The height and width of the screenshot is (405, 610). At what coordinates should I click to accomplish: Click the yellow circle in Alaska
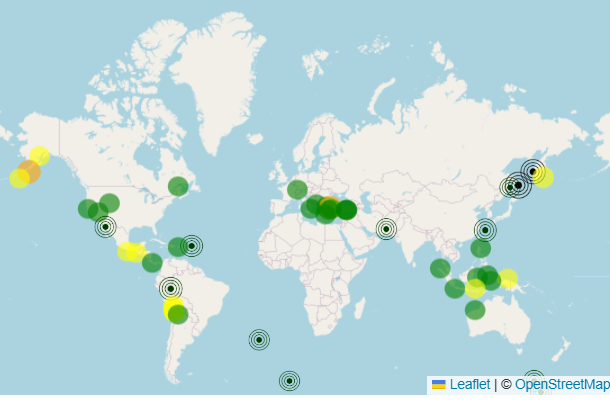(x=40, y=155)
